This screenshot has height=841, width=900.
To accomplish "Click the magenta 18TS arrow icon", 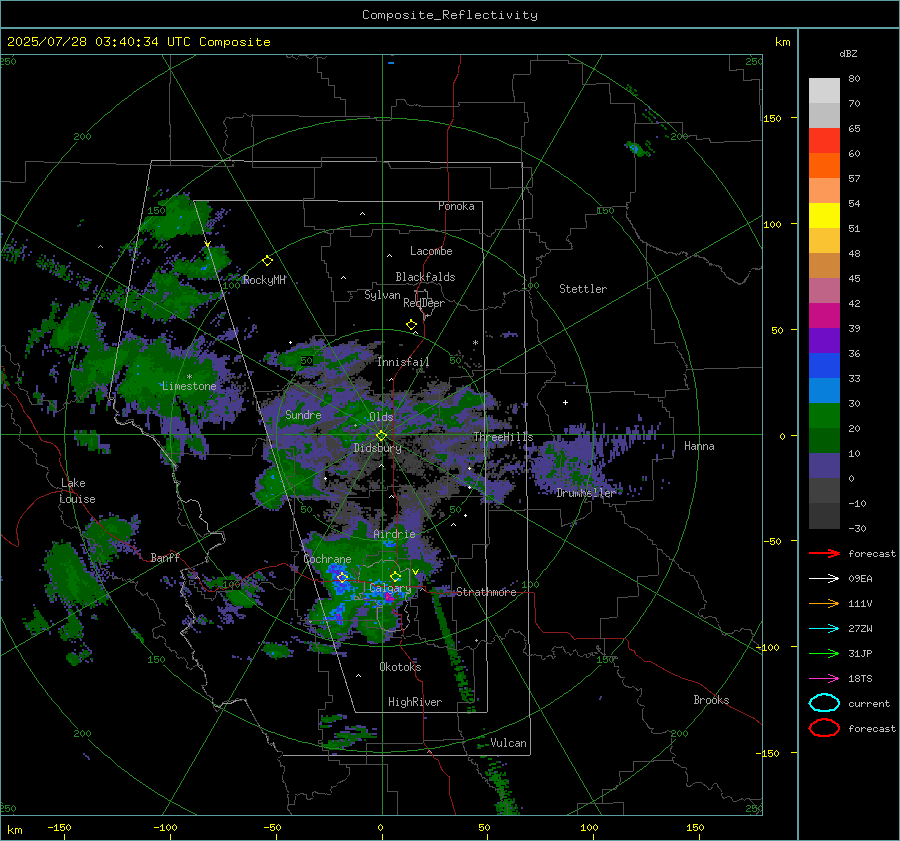I will click(x=824, y=679).
